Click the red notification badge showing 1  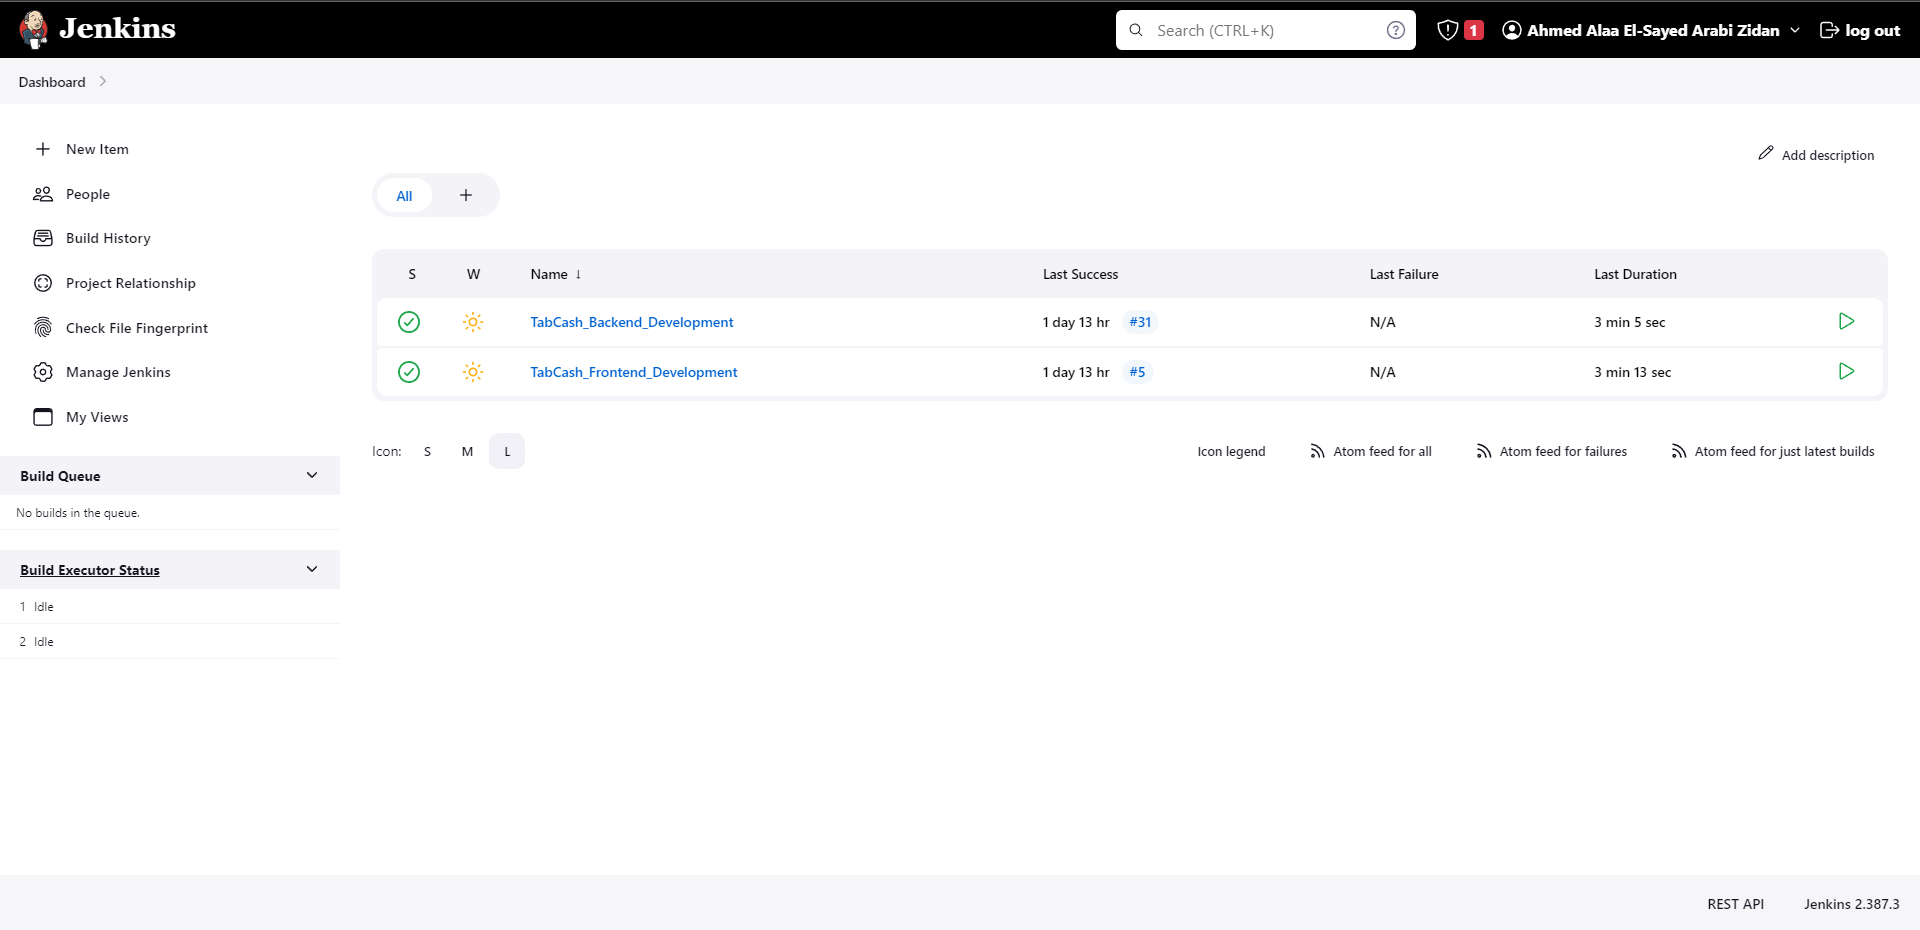click(1473, 30)
